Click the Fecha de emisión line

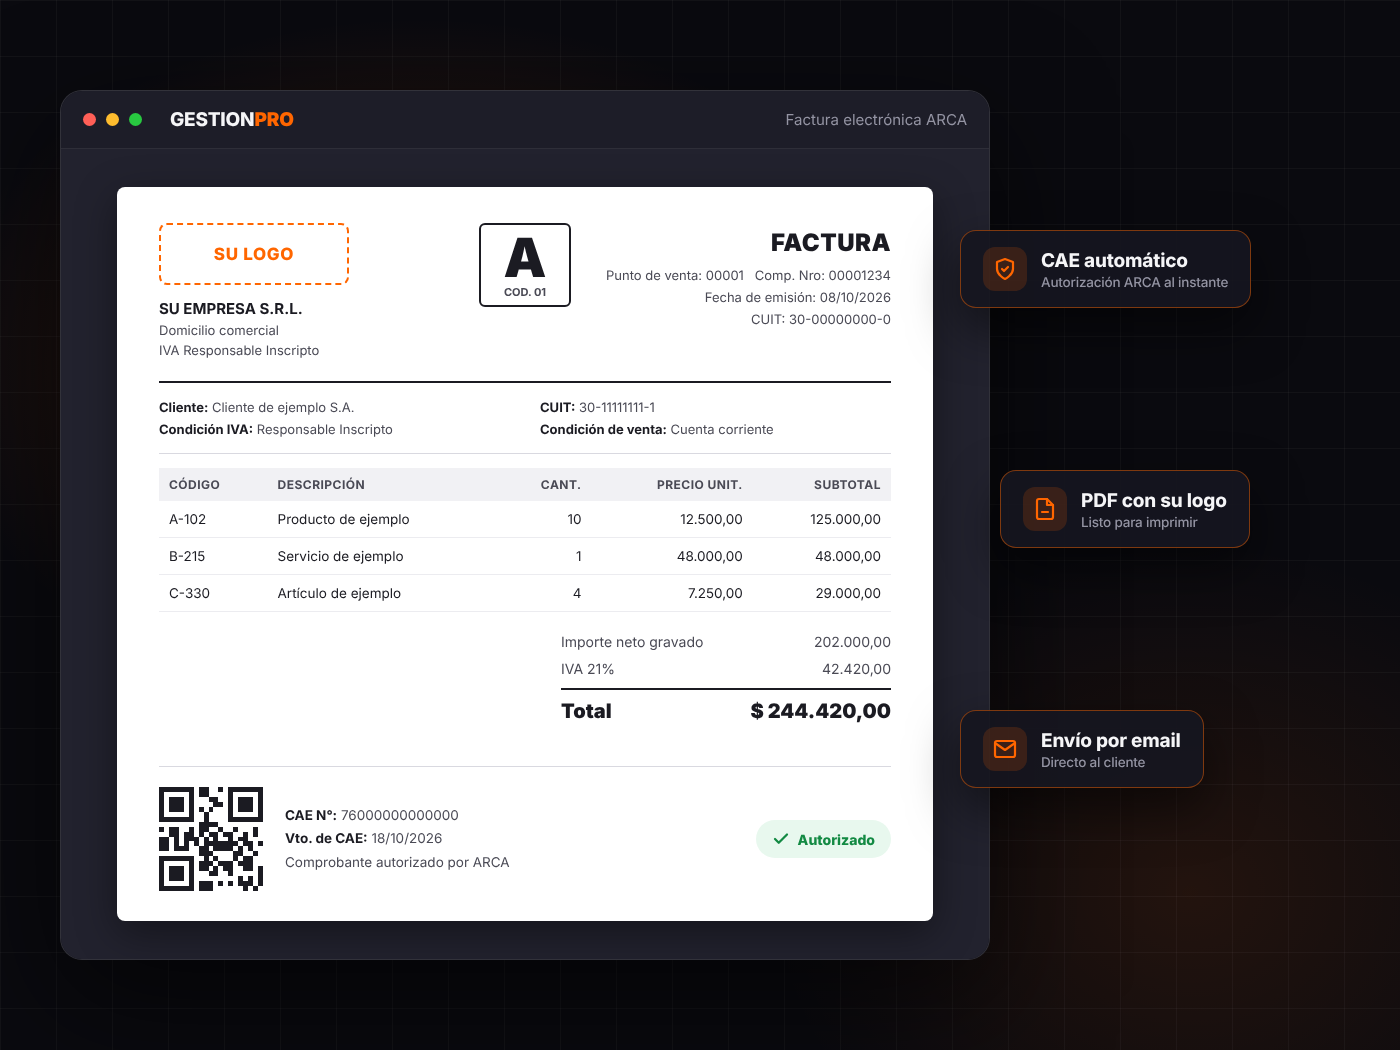(x=798, y=298)
